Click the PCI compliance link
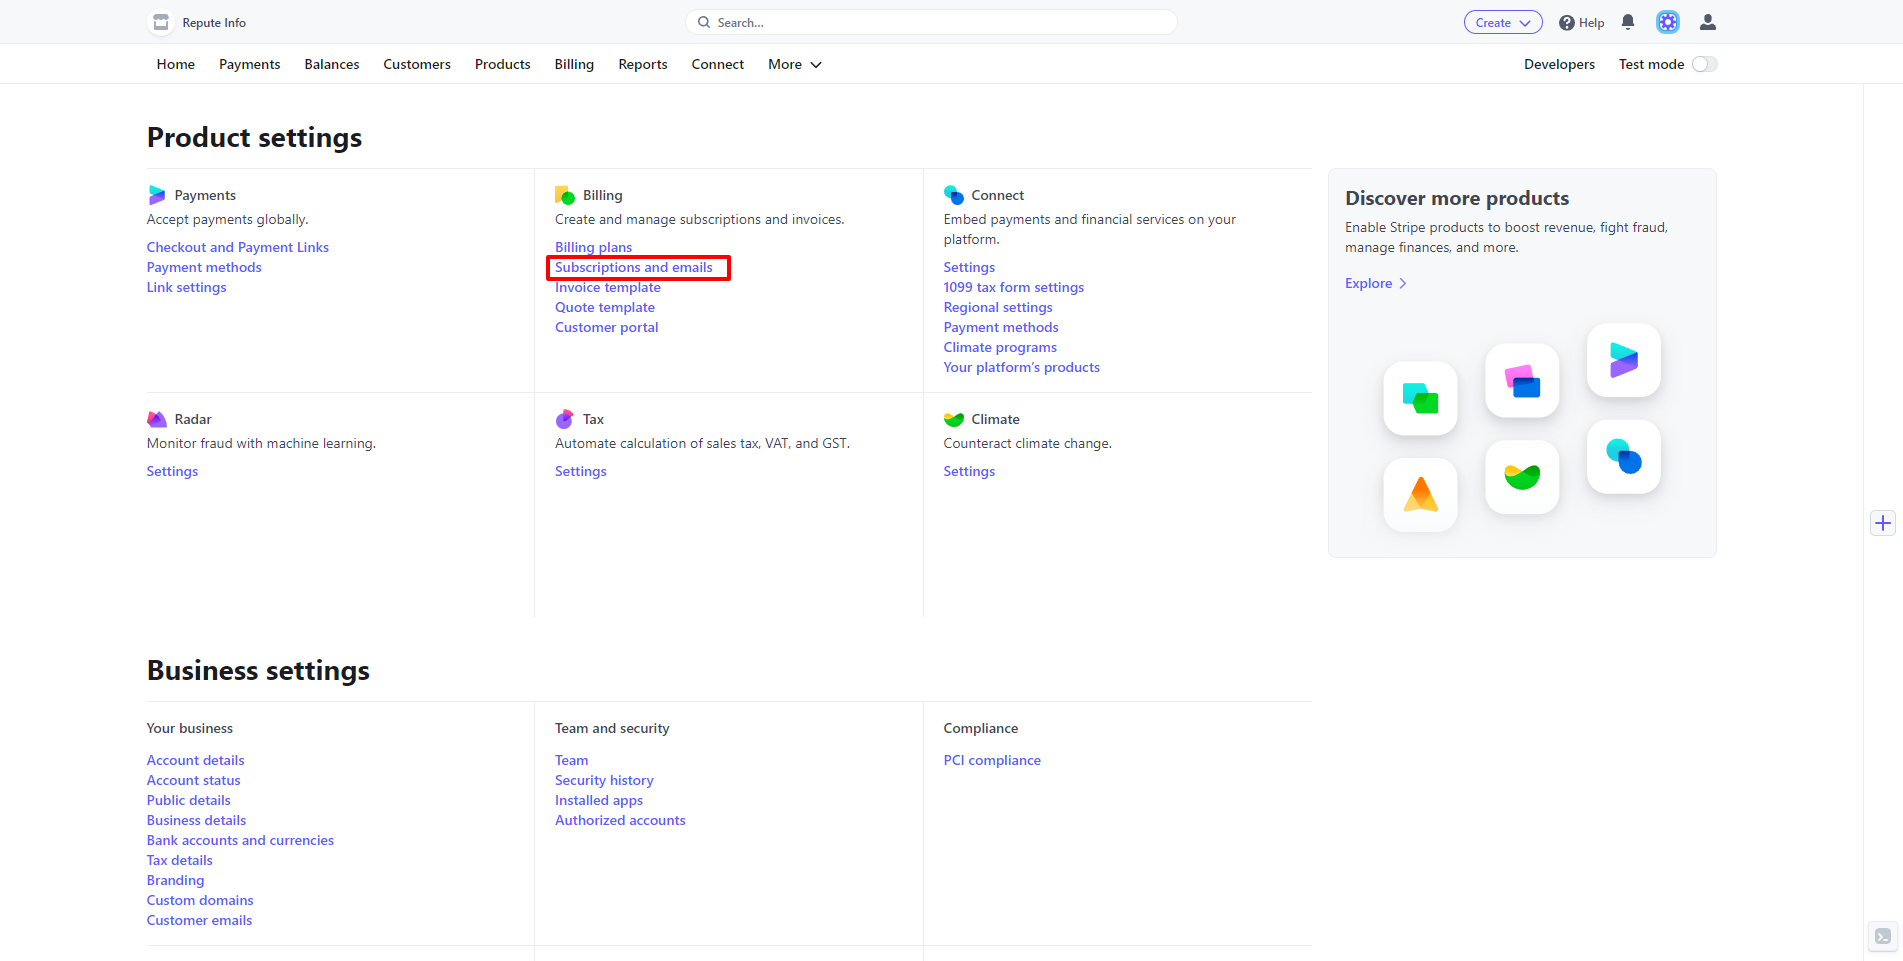The width and height of the screenshot is (1903, 961). pyautogui.click(x=991, y=760)
